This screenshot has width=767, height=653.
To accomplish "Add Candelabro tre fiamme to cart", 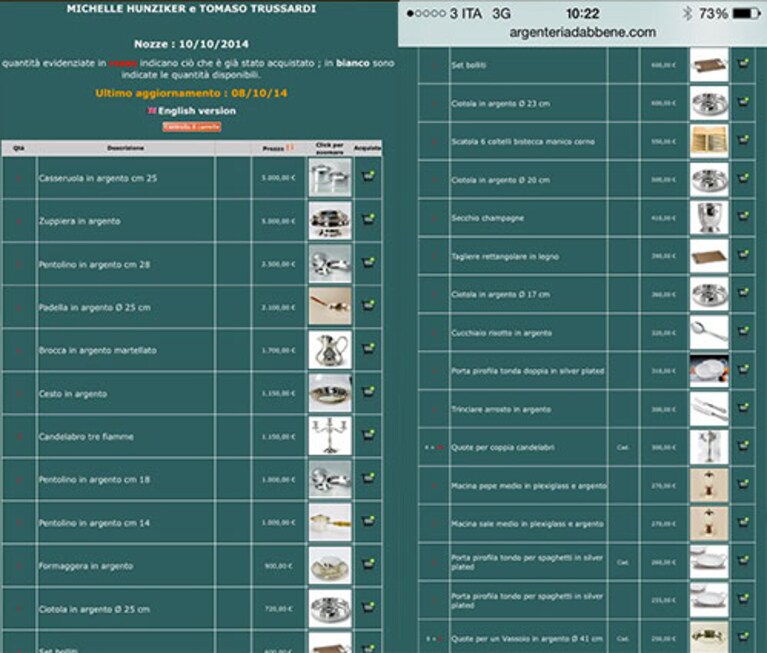I will [x=368, y=434].
